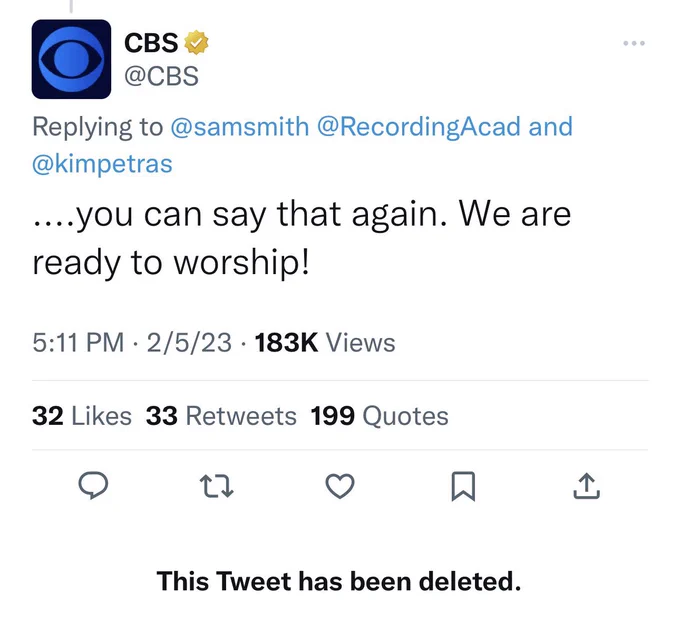
Task: Click the @CBS handle
Action: click(161, 76)
